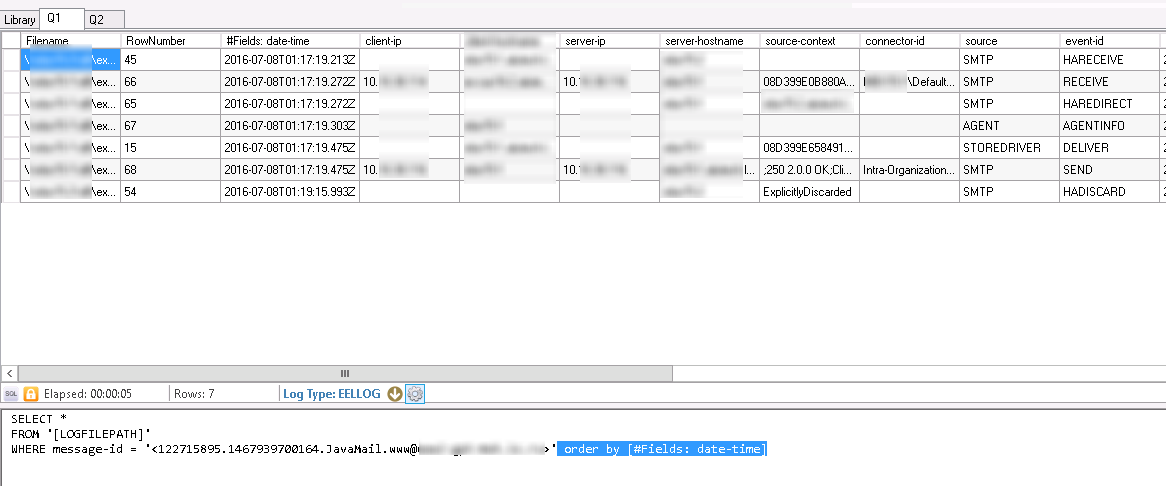Select the AGENTINFO event-id cell
Image resolution: width=1166 pixels, height=486 pixels.
[x=1092, y=125]
